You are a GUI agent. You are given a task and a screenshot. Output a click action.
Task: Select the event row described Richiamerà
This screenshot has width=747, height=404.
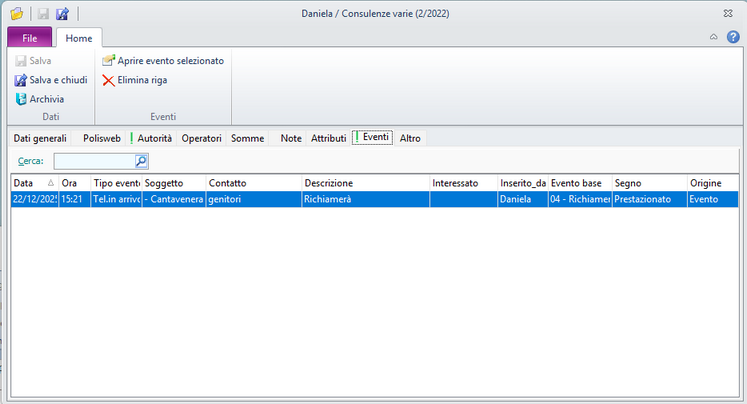click(364, 200)
